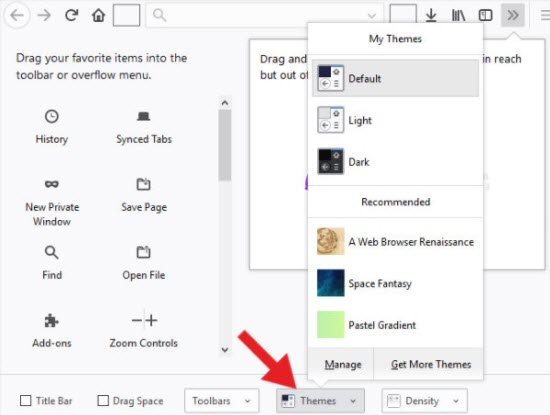The width and height of the screenshot is (550, 415).
Task: Select the Light theme entry
Action: [395, 120]
